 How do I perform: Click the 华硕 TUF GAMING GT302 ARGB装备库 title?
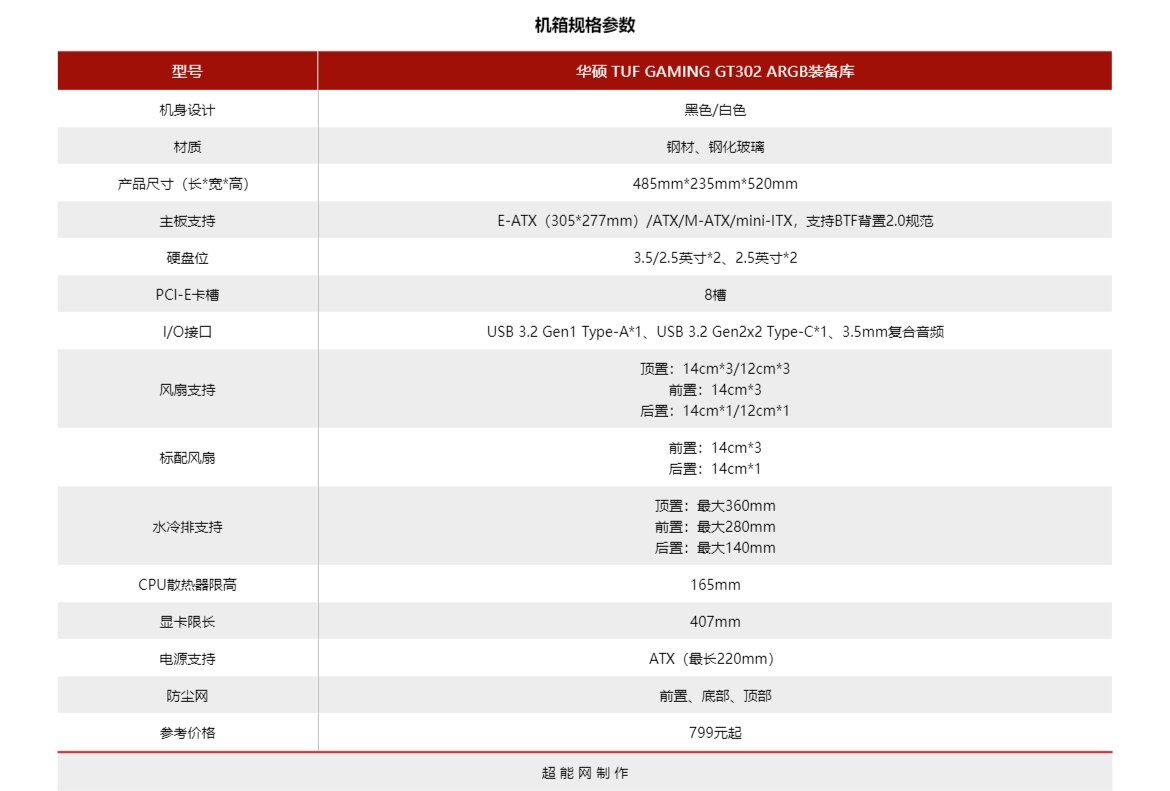pos(714,71)
